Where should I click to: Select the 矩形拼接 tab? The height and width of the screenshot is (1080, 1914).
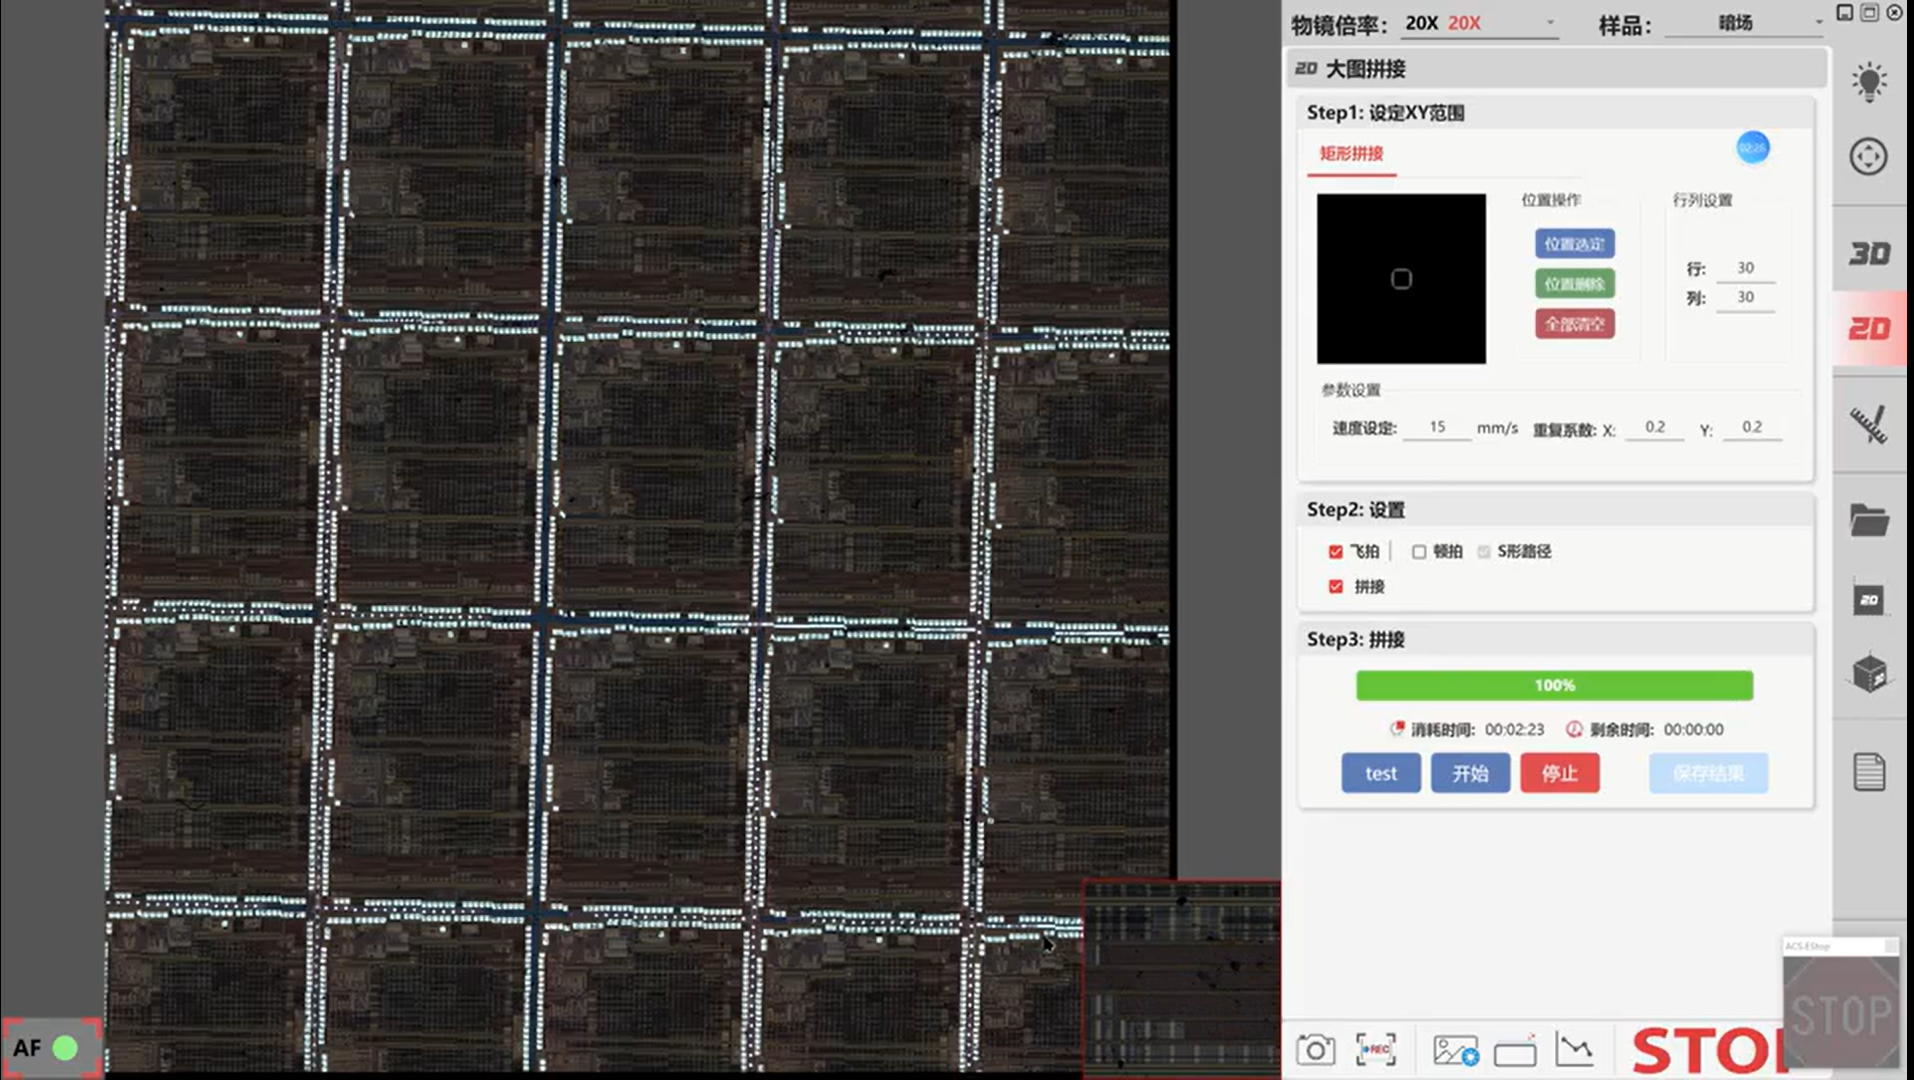(x=1351, y=153)
